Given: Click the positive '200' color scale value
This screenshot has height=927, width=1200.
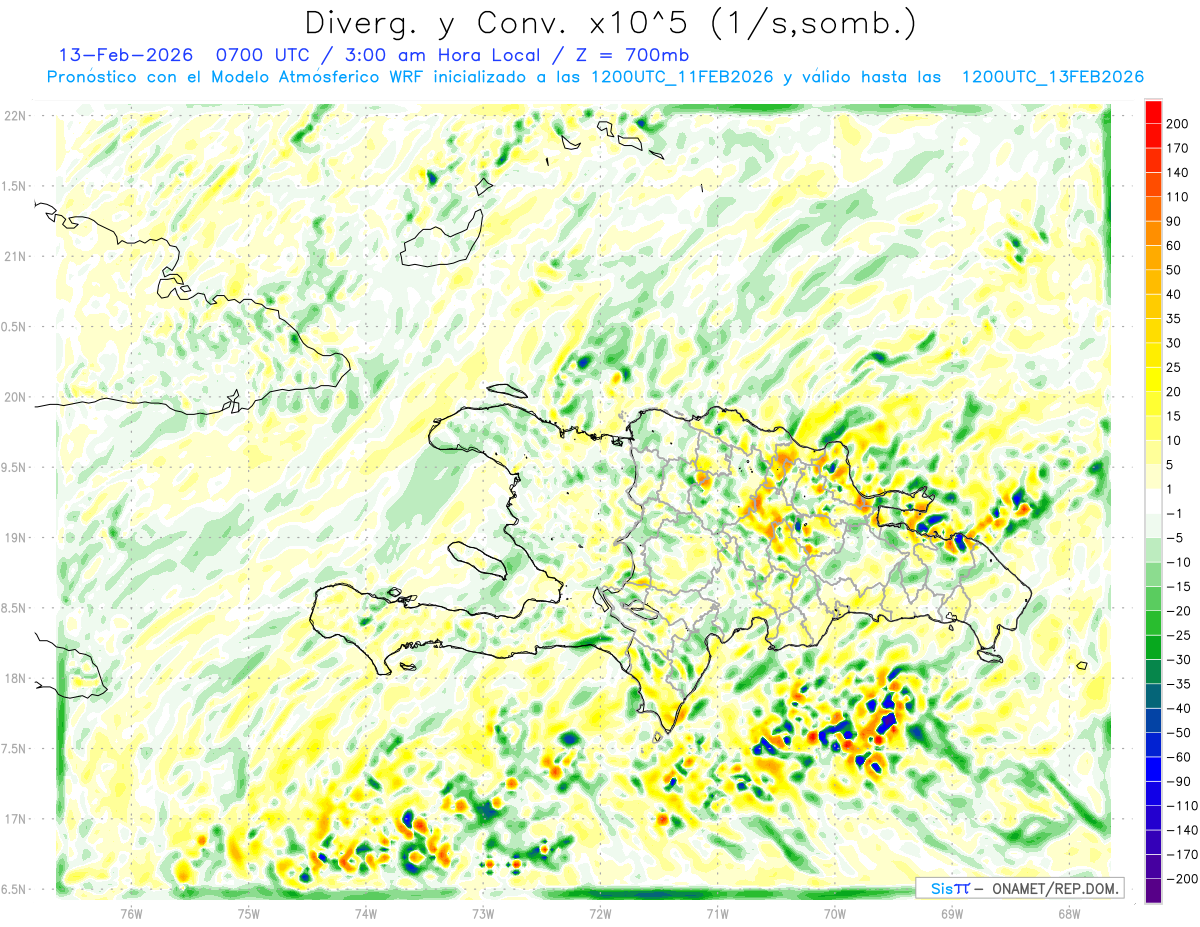Looking at the screenshot, I should 1178,123.
